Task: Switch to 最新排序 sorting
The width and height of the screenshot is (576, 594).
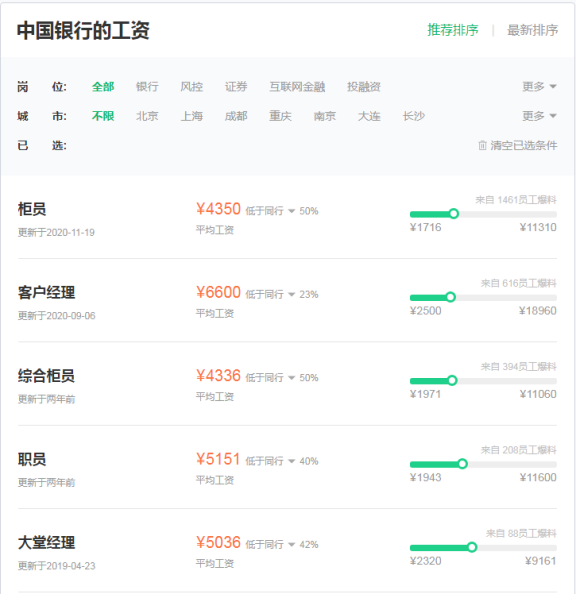Action: click(x=532, y=30)
